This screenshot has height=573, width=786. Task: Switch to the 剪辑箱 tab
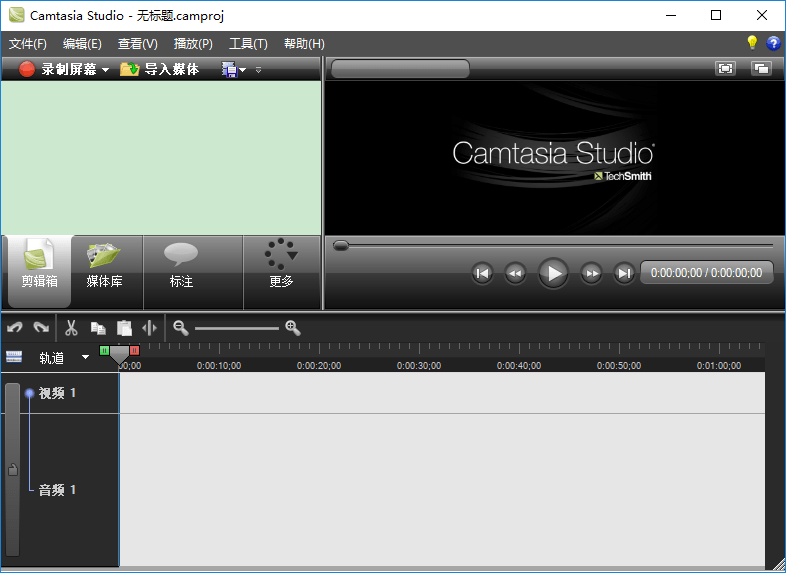tap(39, 271)
